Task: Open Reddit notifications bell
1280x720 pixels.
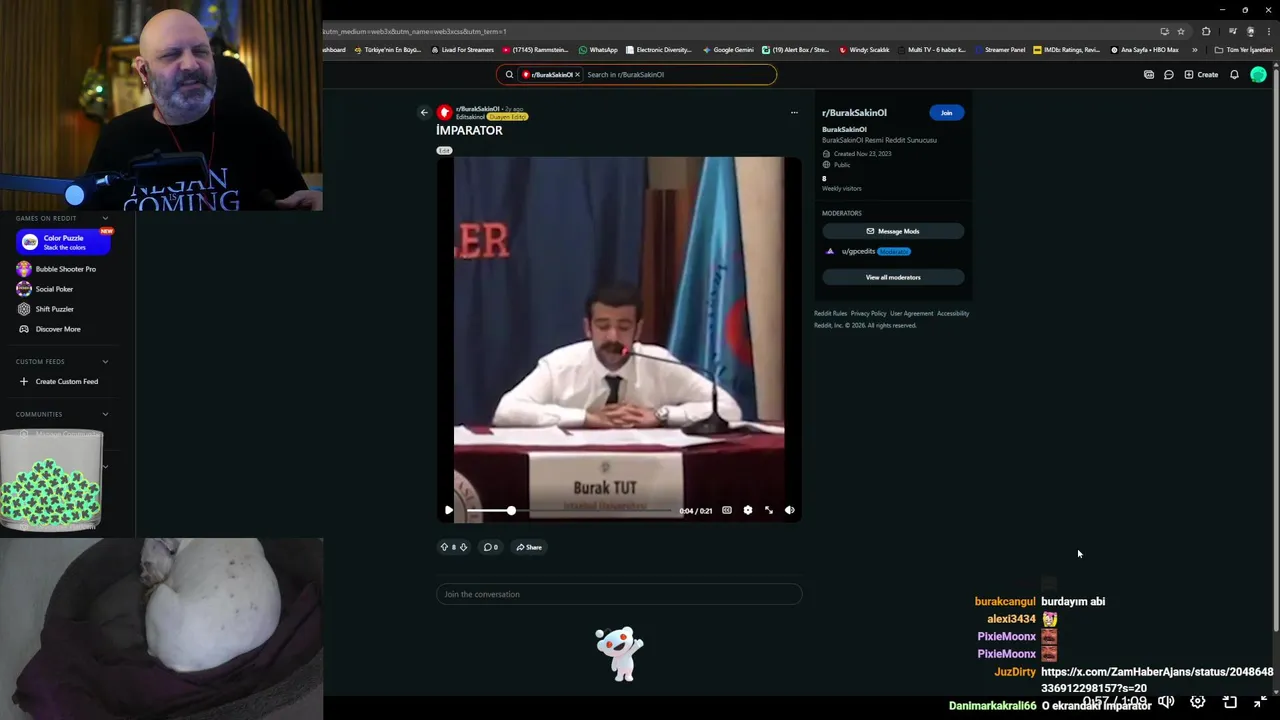Action: click(x=1234, y=74)
